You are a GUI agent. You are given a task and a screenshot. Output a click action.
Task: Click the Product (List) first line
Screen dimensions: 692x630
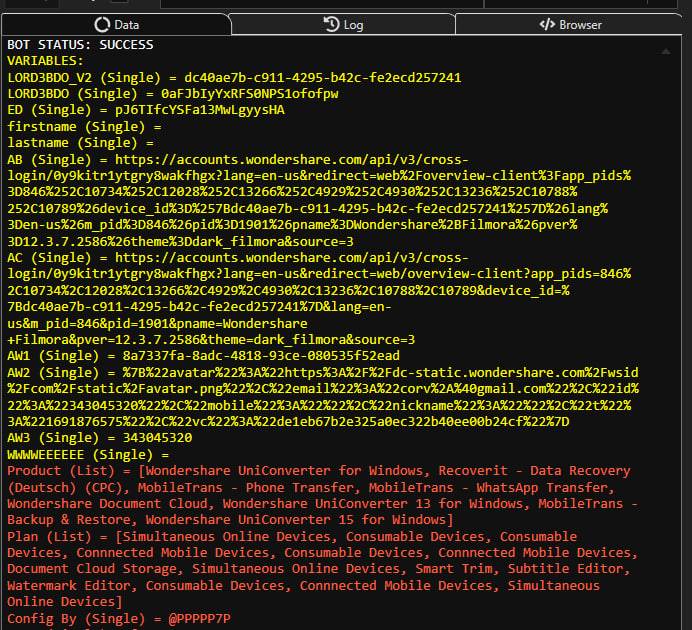(x=319, y=471)
